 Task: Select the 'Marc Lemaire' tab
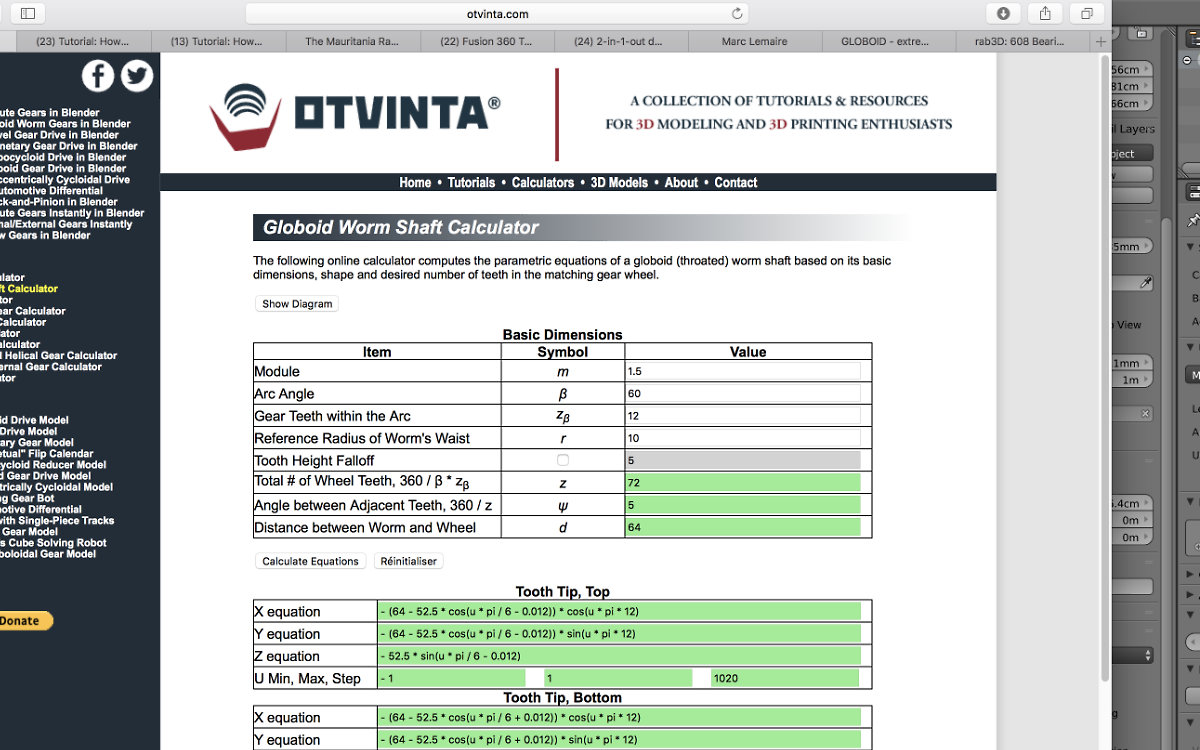click(754, 41)
